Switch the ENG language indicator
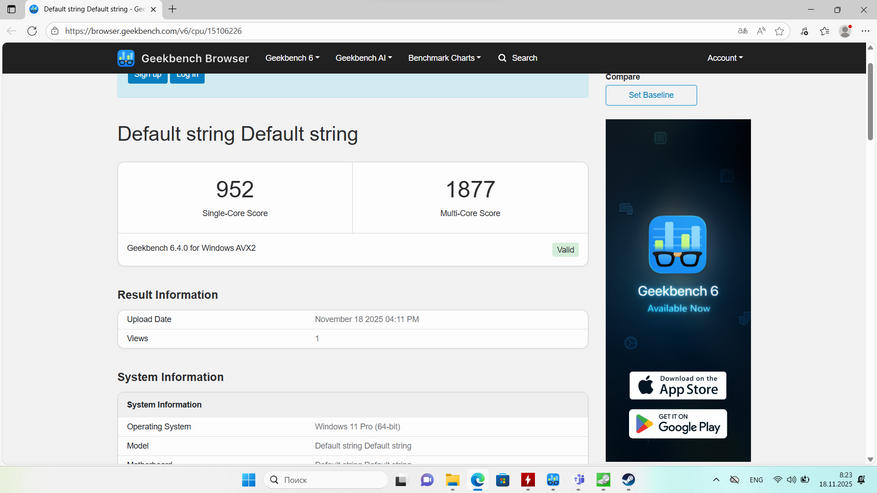Viewport: 877px width, 493px height. [756, 480]
